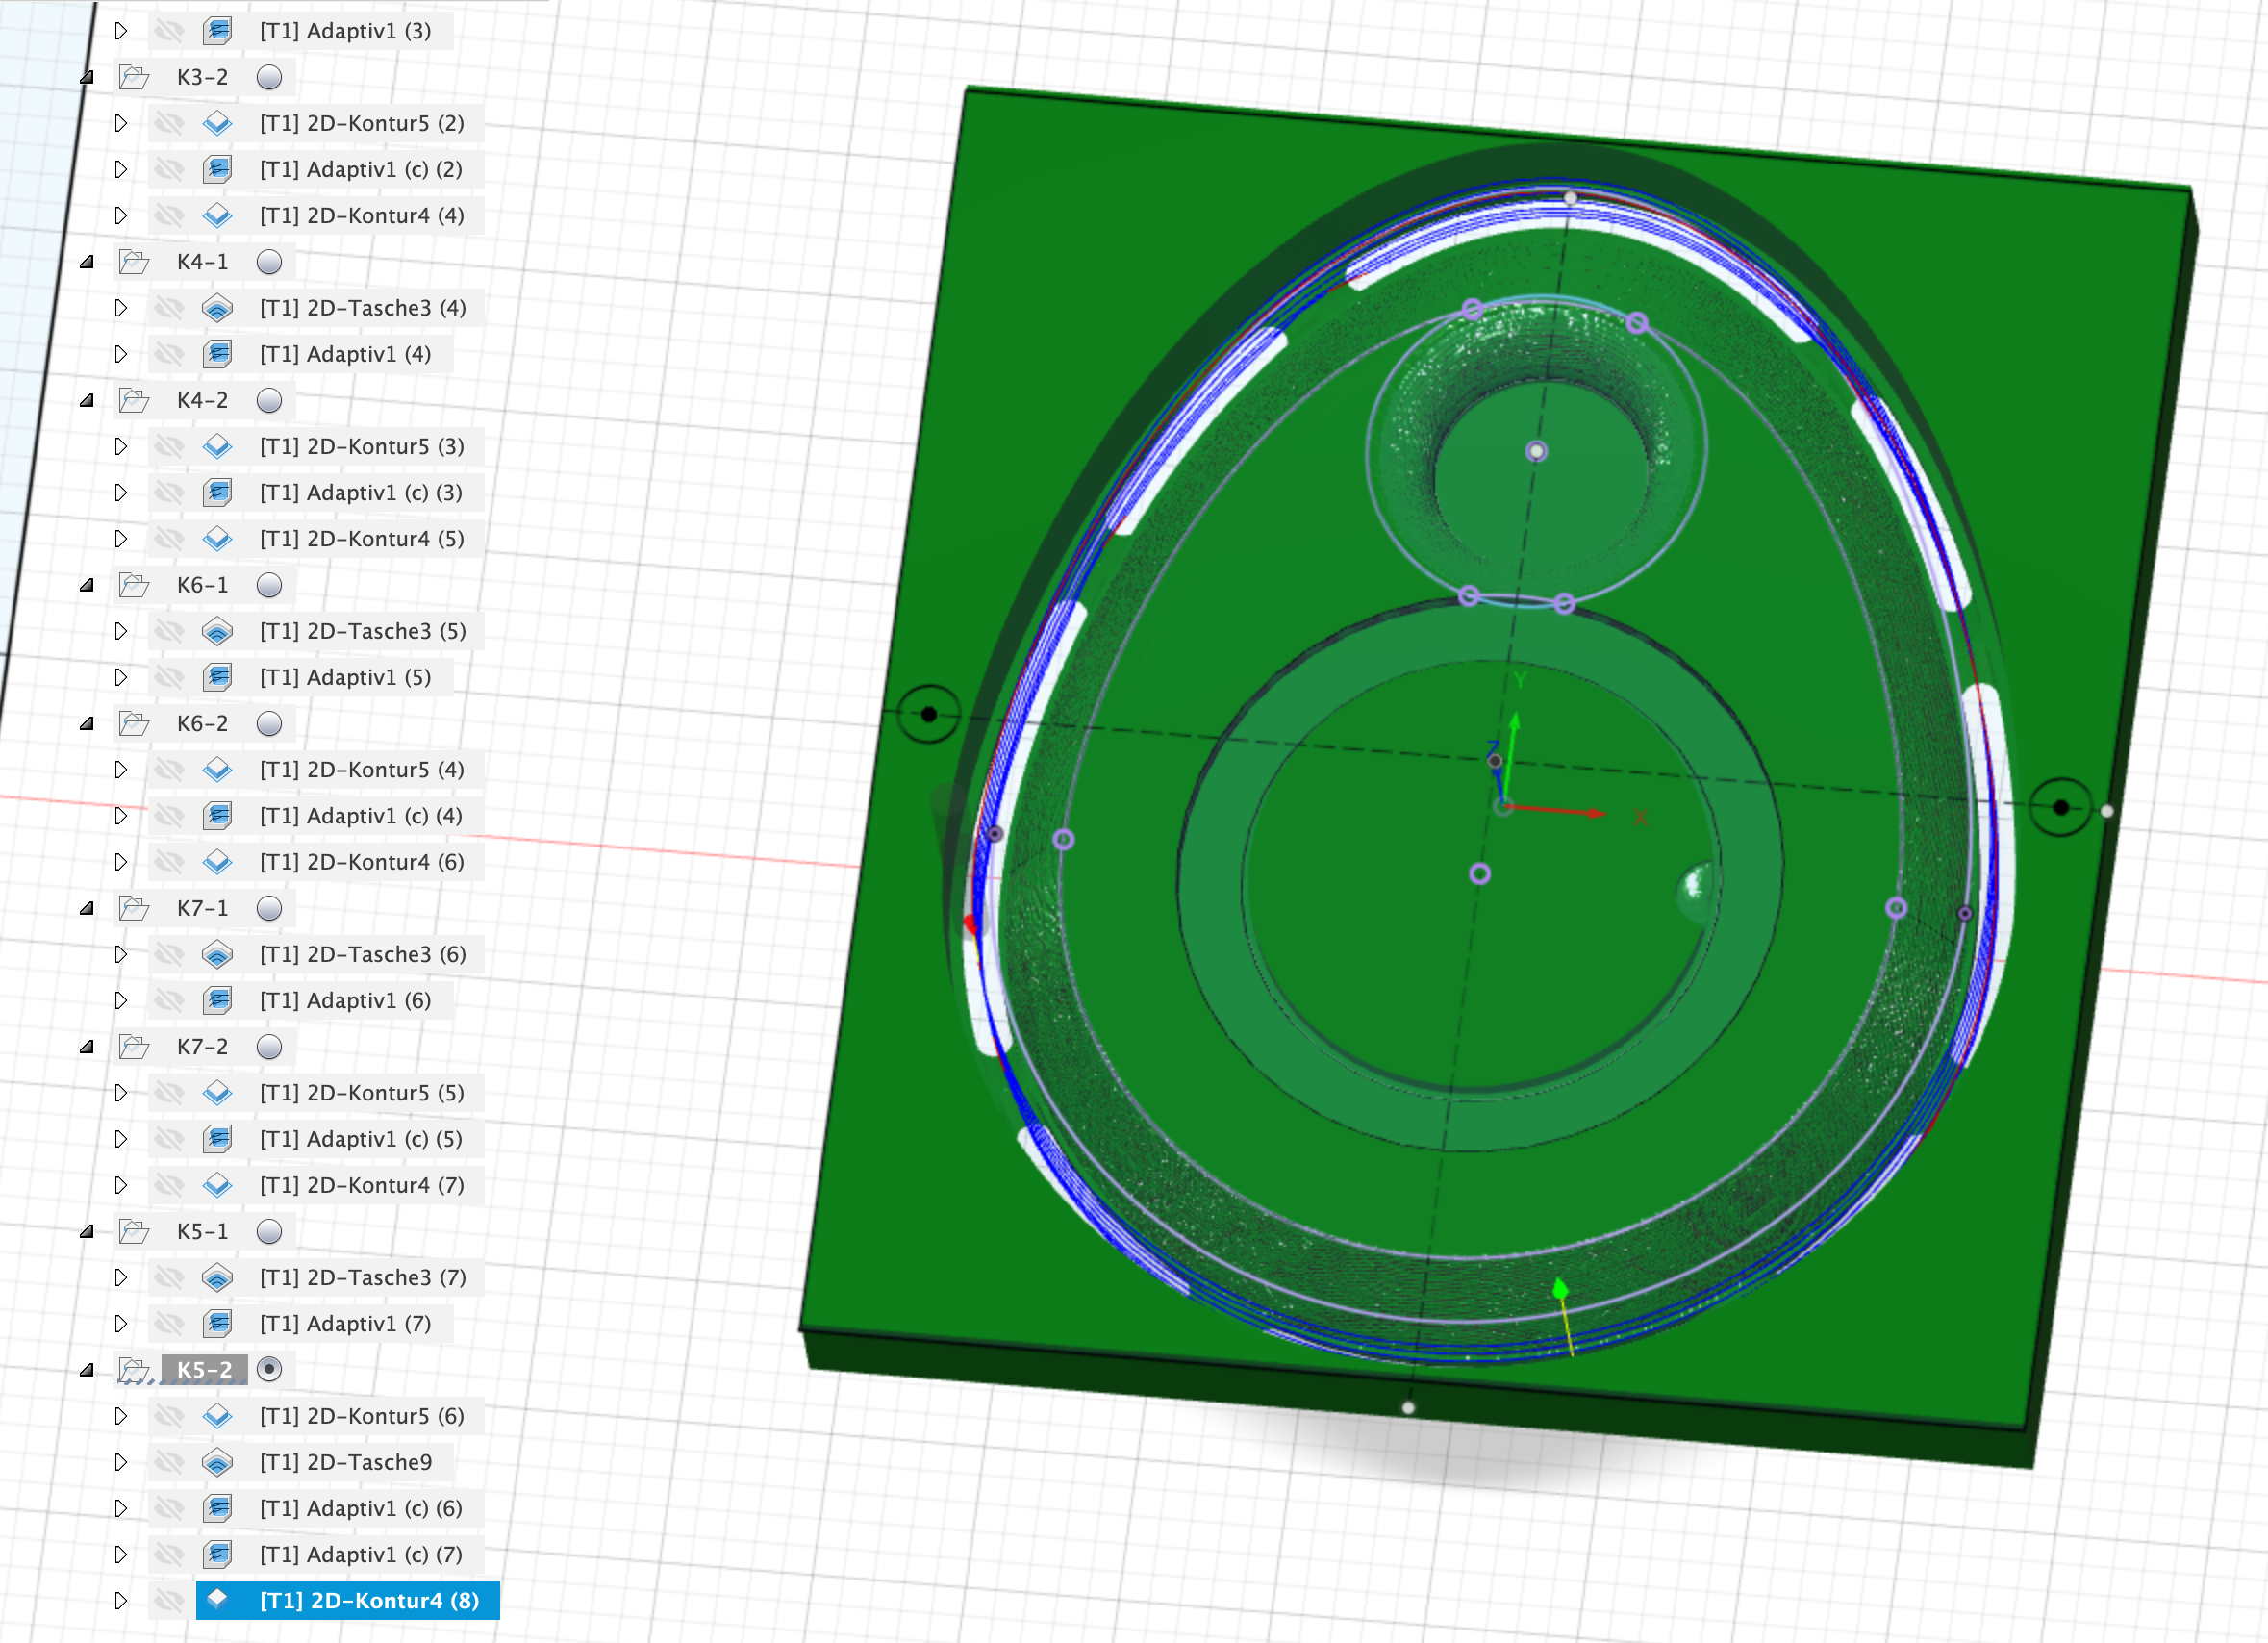Select the Adaptiv1 (c) (6) operation icon
The image size is (2268, 1643).
point(218,1508)
